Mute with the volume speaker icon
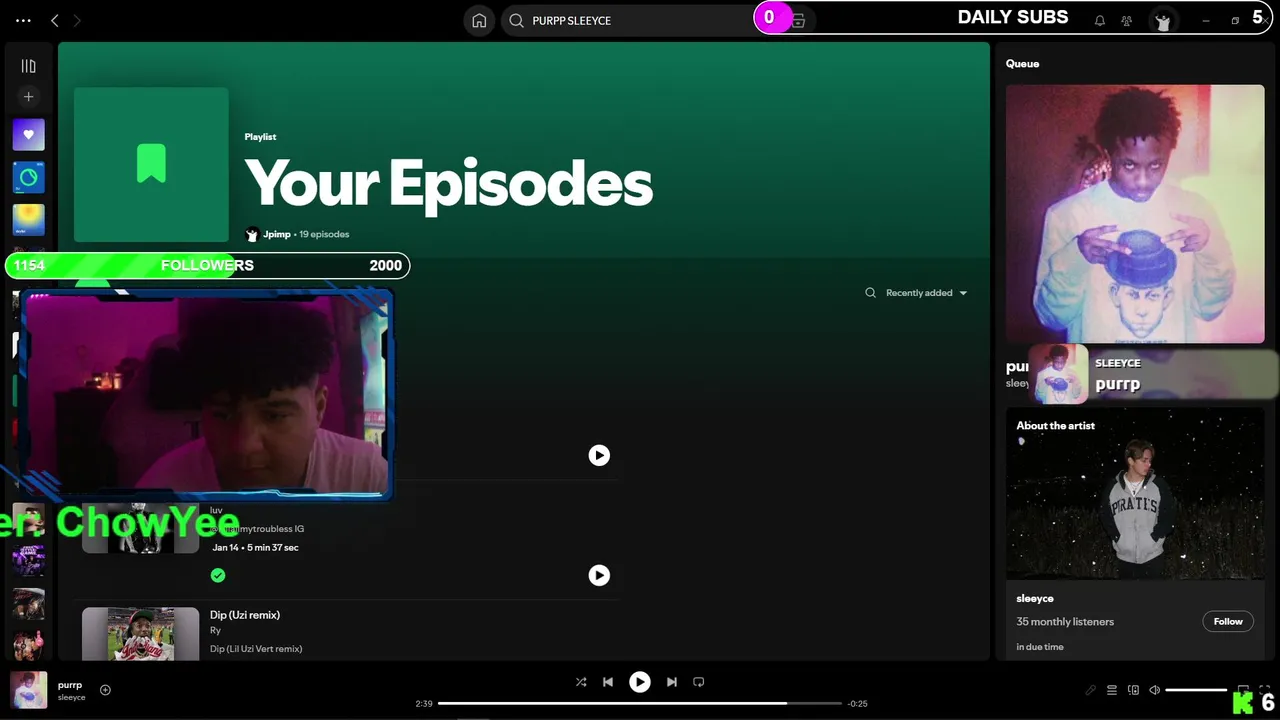This screenshot has height=720, width=1280. [x=1155, y=690]
